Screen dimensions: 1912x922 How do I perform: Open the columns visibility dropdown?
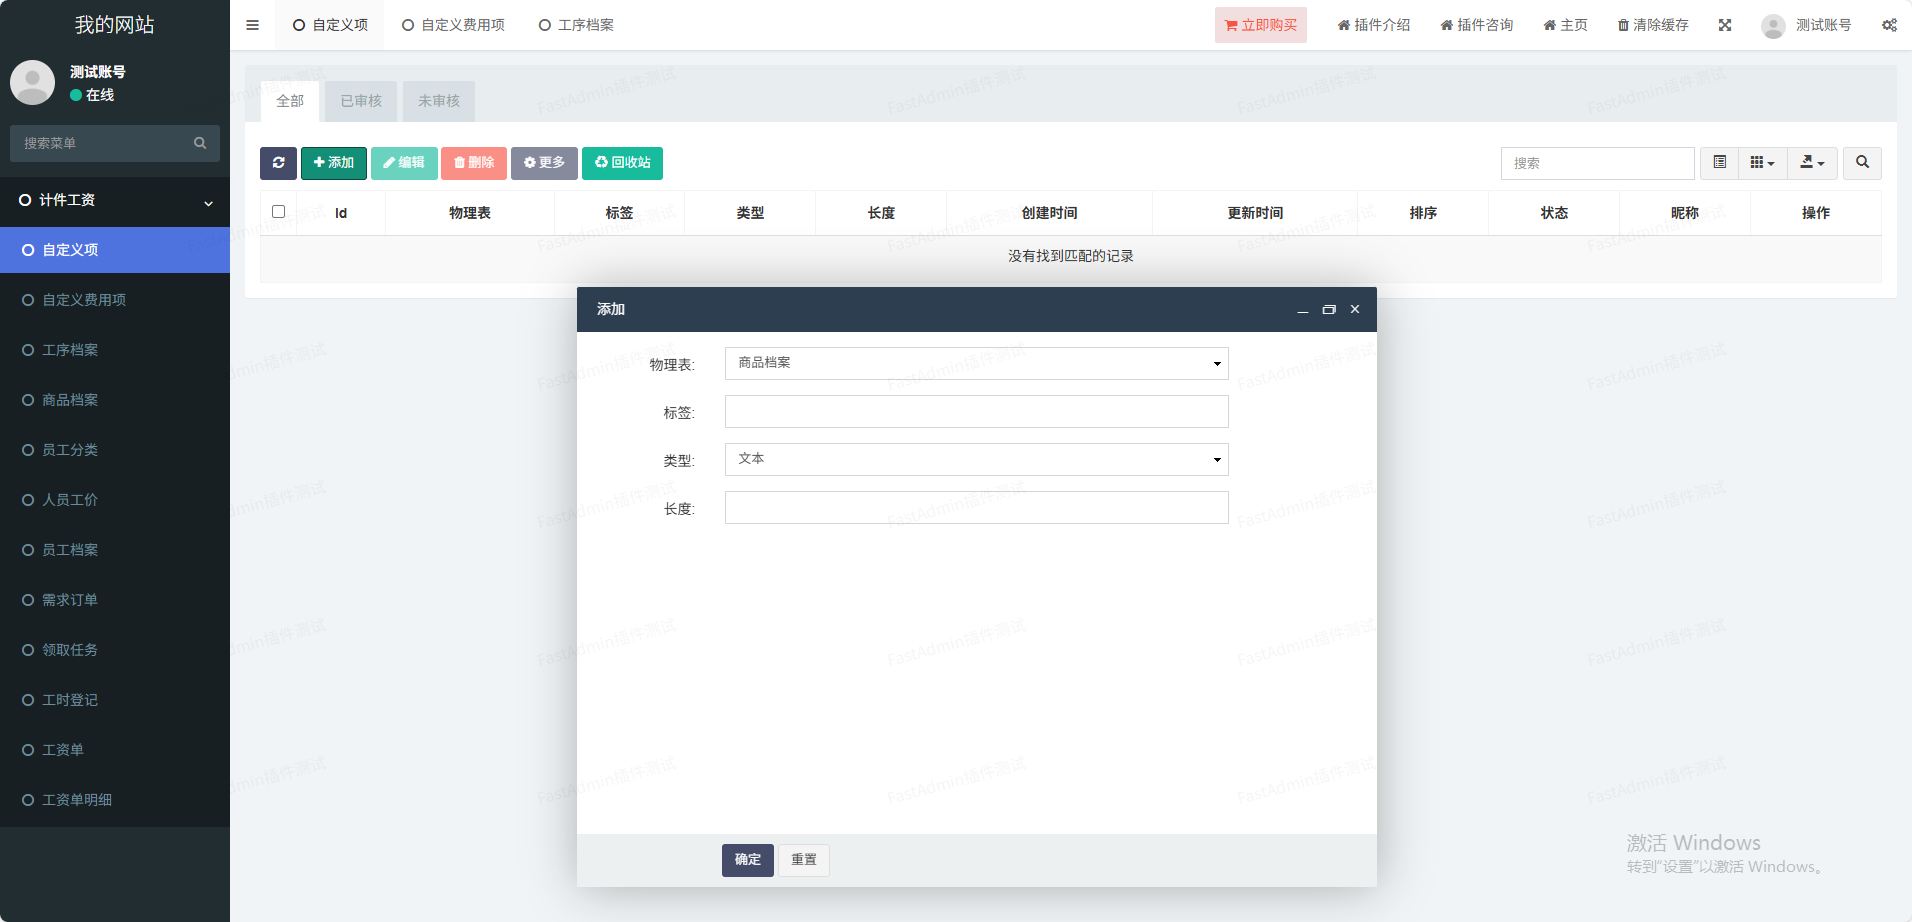[x=1762, y=163]
